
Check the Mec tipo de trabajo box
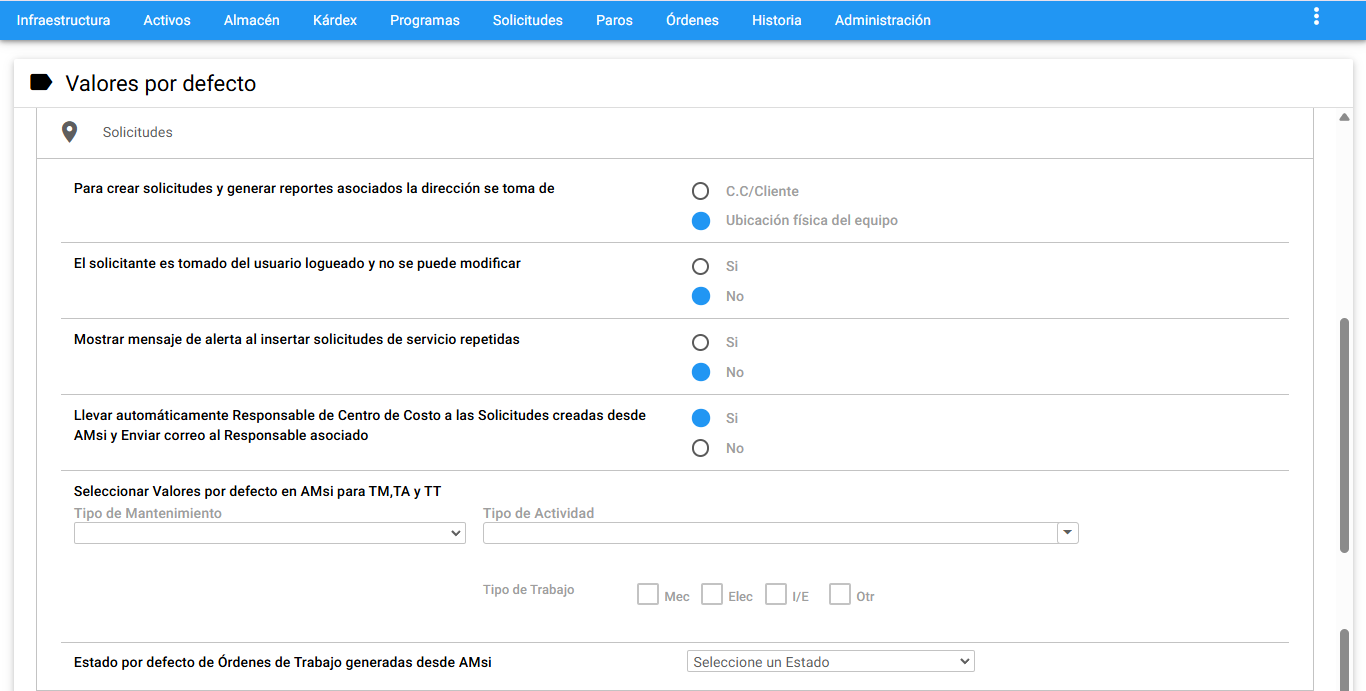[x=648, y=595]
